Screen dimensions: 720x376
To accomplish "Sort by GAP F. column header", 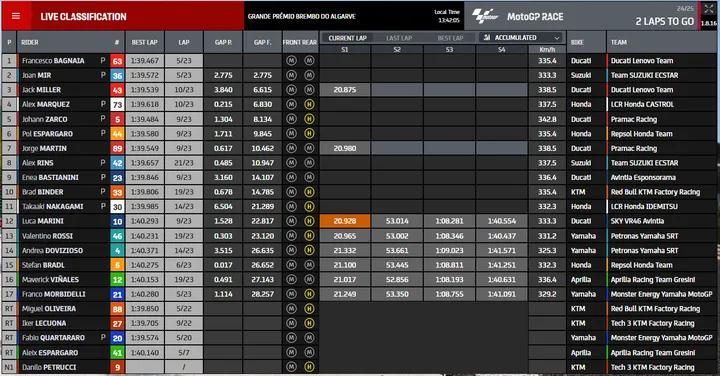I will pos(262,42).
